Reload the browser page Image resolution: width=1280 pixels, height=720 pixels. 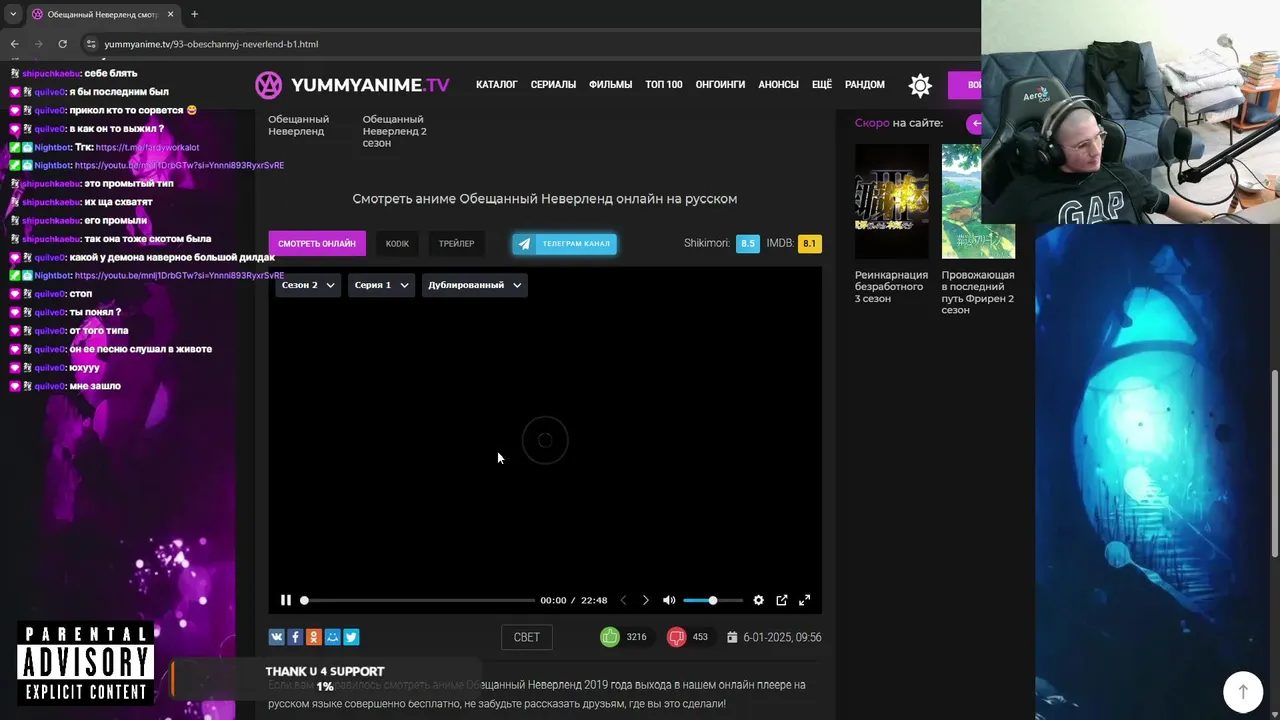tap(62, 44)
